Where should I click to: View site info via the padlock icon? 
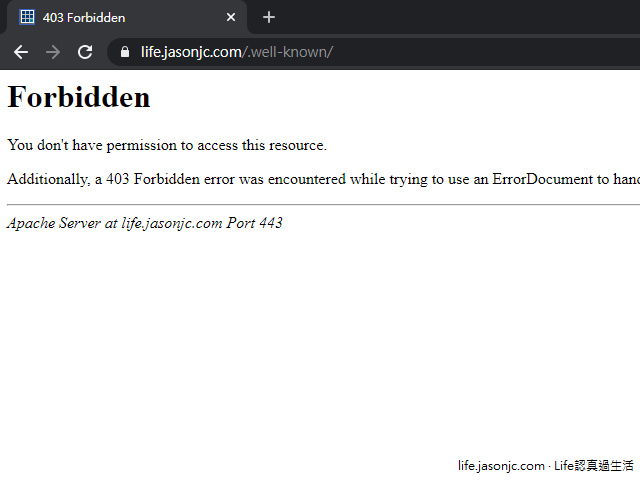click(125, 52)
